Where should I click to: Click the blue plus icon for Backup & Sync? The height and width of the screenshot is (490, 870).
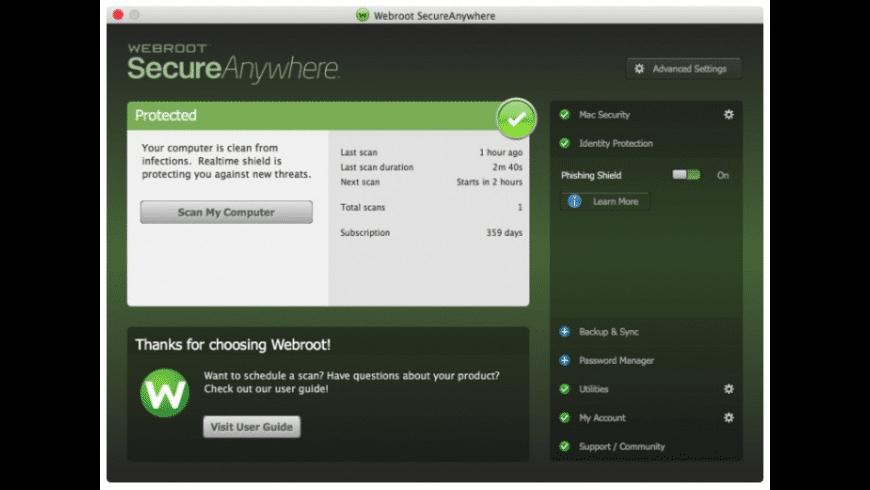click(x=565, y=331)
